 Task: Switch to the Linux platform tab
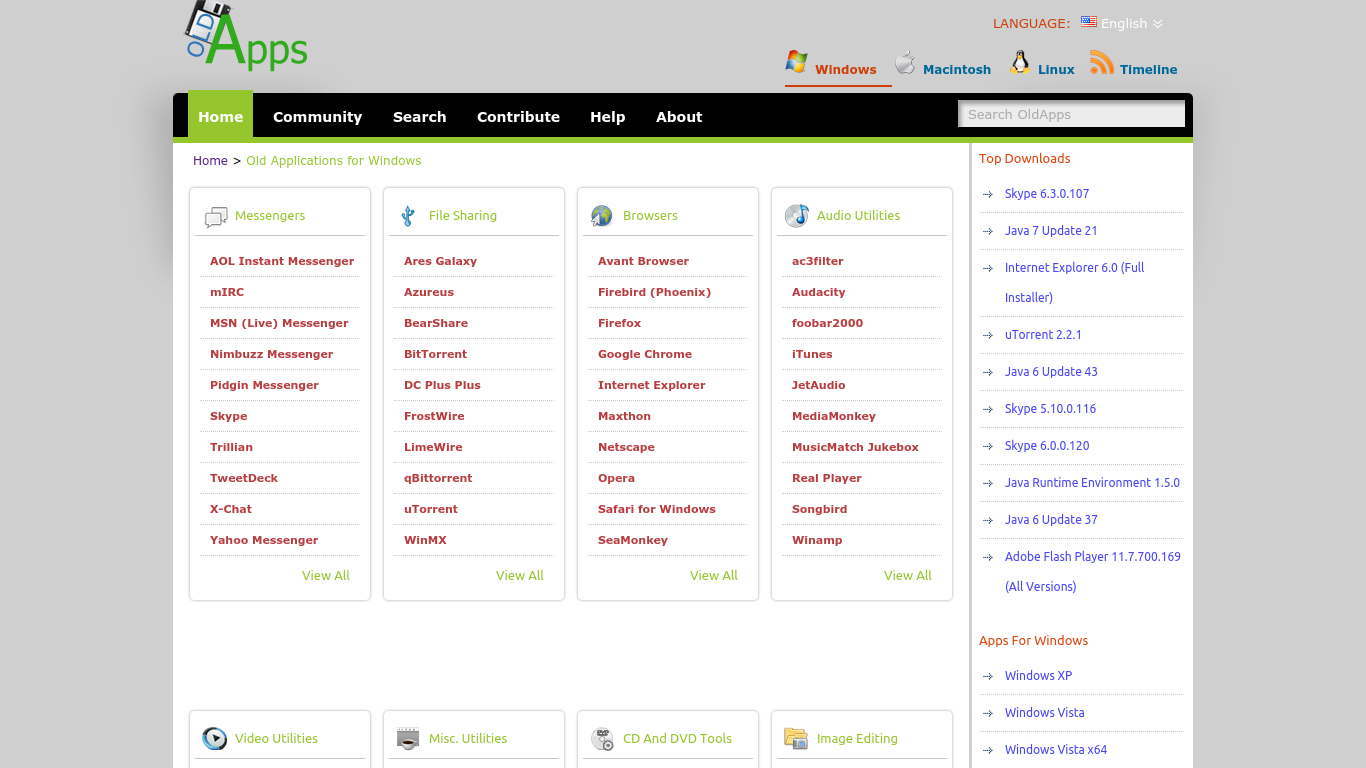pos(1056,69)
